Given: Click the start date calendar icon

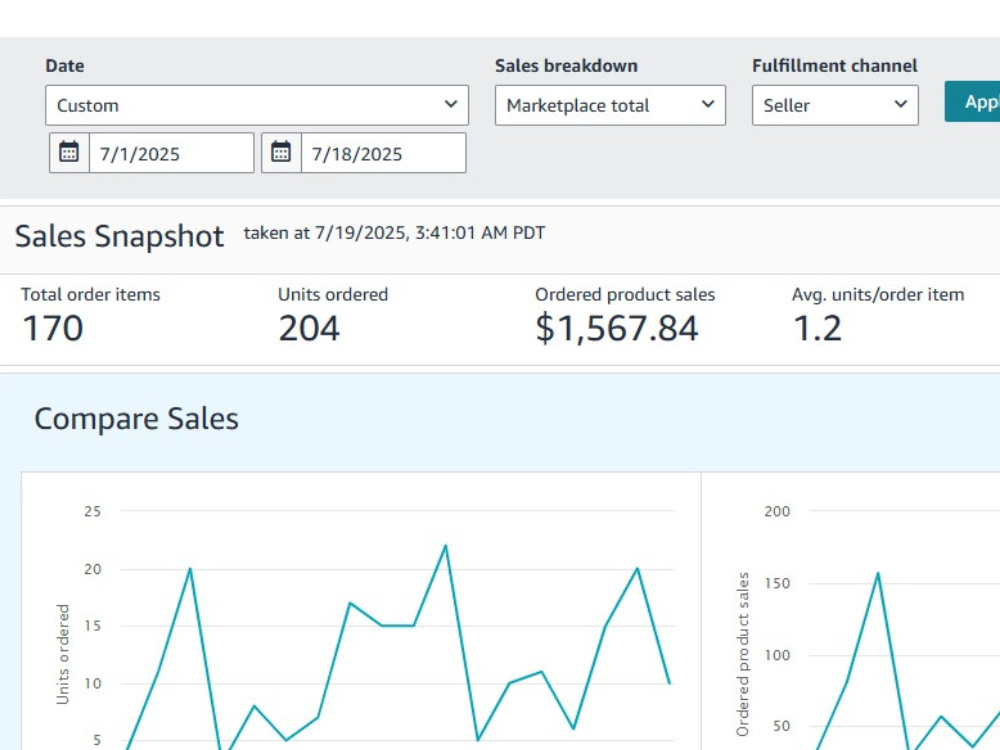Looking at the screenshot, I should tap(69, 153).
